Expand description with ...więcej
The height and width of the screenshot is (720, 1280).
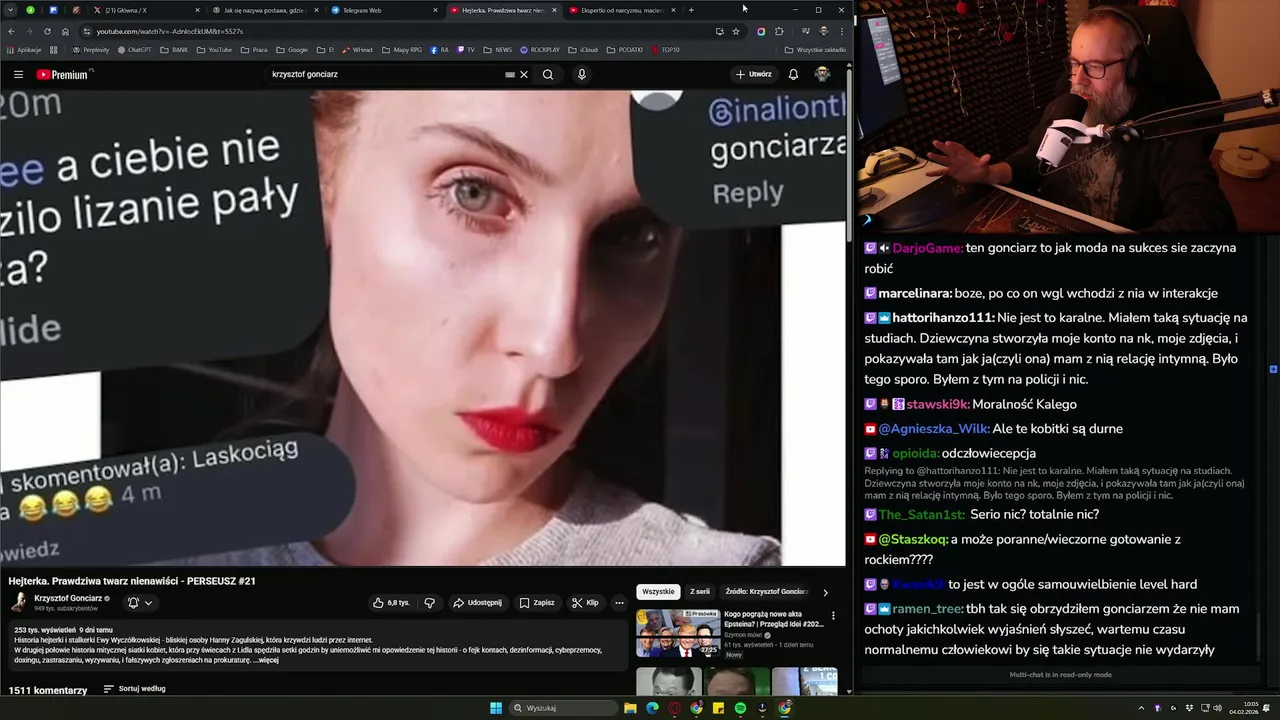[x=266, y=660]
